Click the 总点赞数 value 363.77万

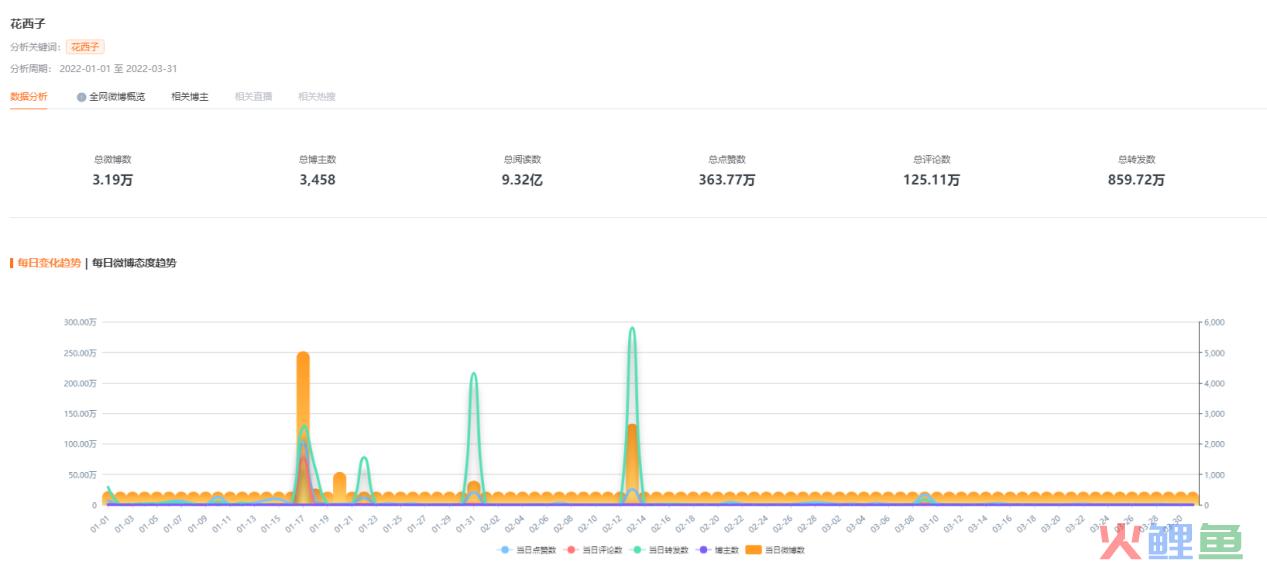coord(727,180)
